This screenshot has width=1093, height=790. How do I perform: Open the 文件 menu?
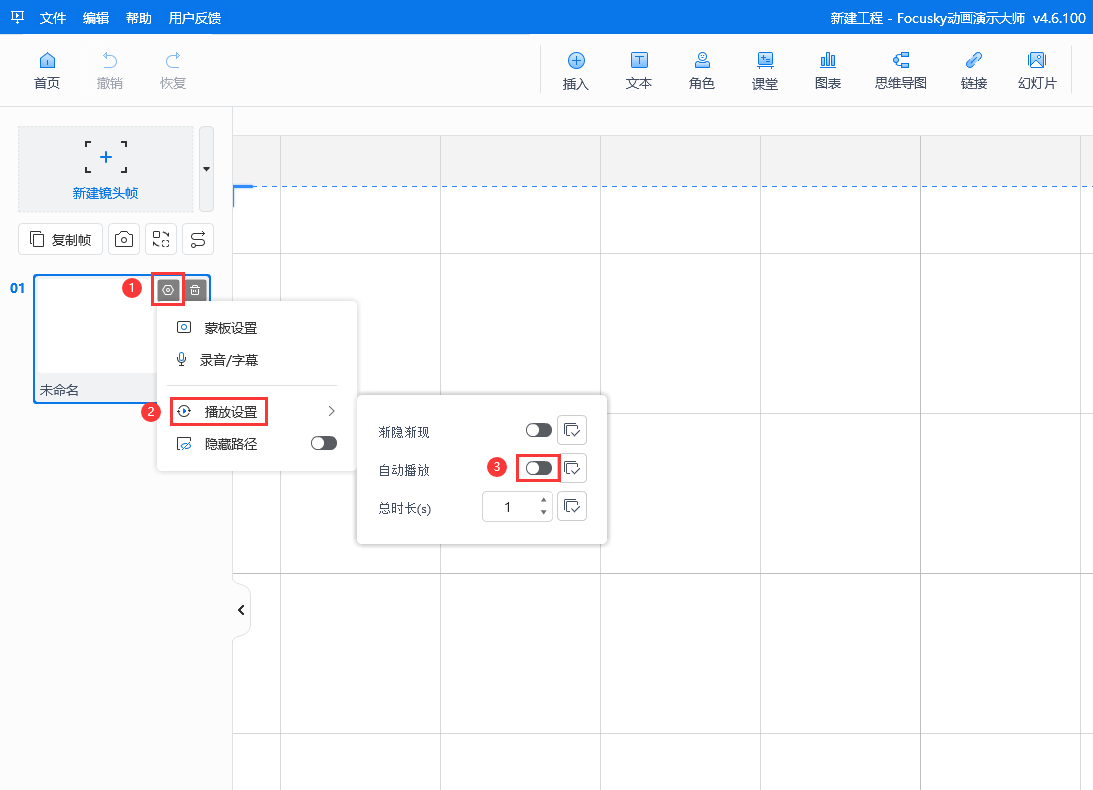point(53,18)
